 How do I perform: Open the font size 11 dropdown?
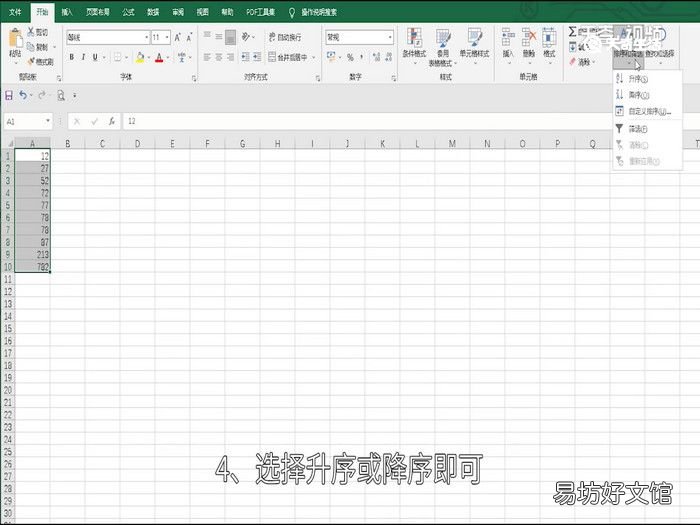tap(167, 38)
